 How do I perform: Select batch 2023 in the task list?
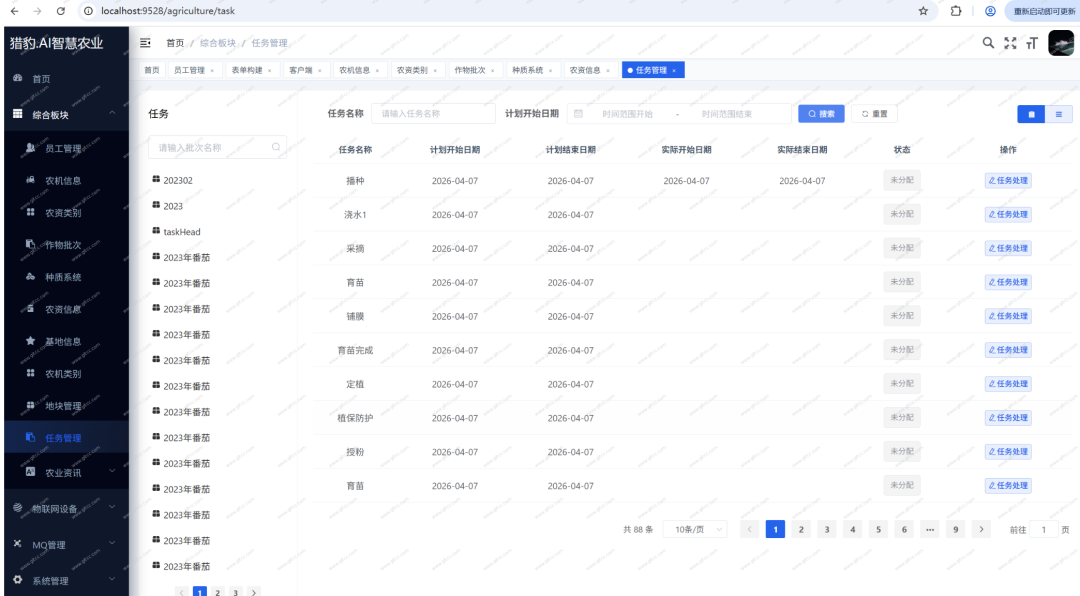173,206
